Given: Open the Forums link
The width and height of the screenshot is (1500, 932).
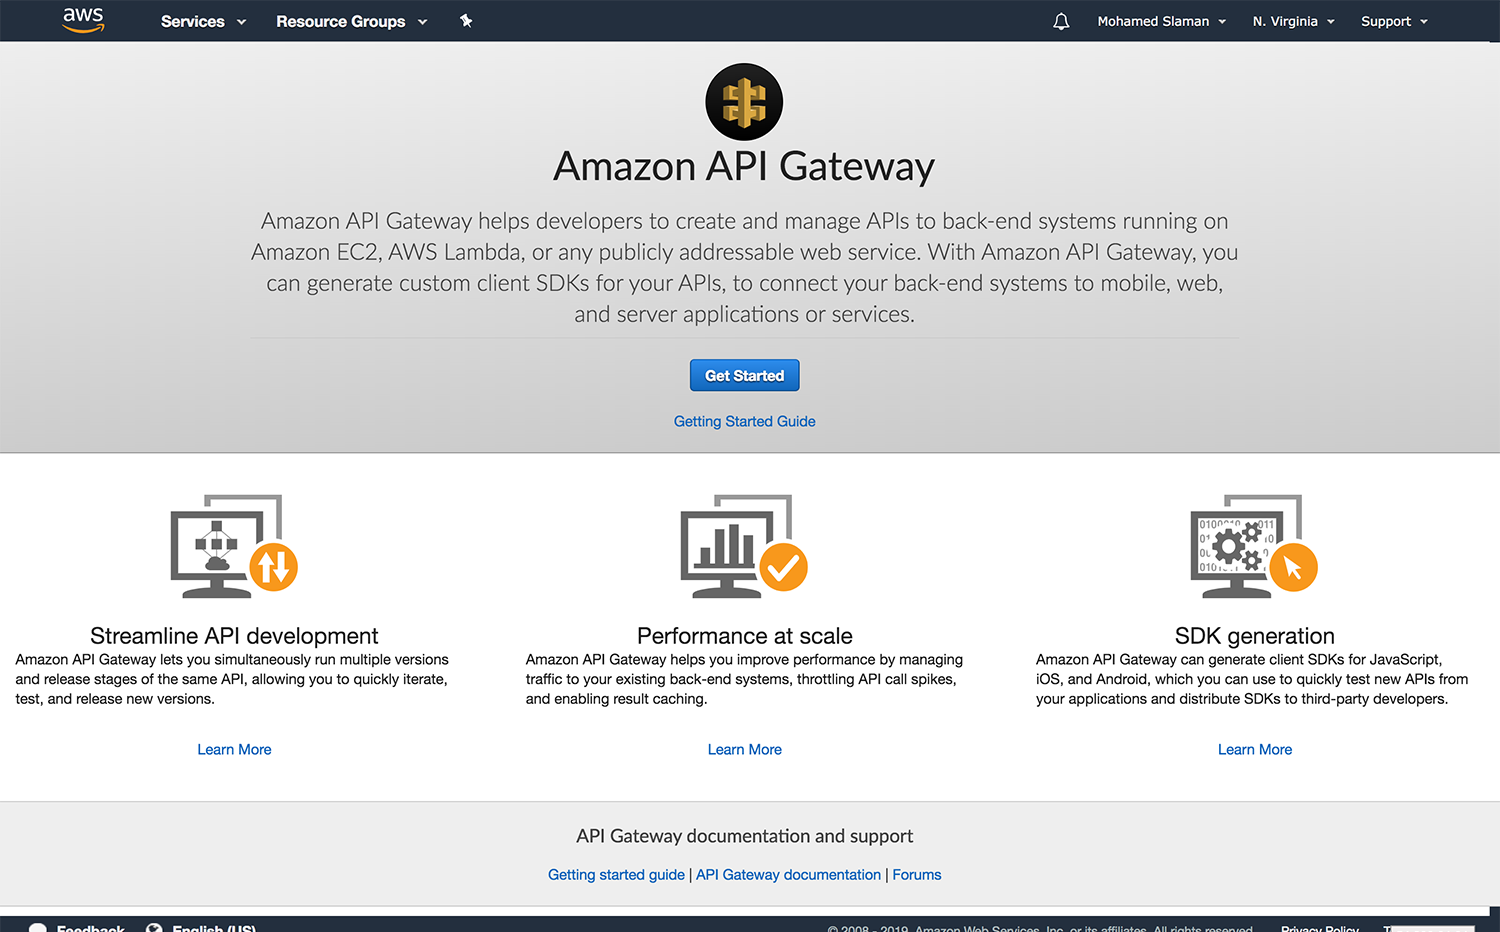Looking at the screenshot, I should pyautogui.click(x=916, y=874).
